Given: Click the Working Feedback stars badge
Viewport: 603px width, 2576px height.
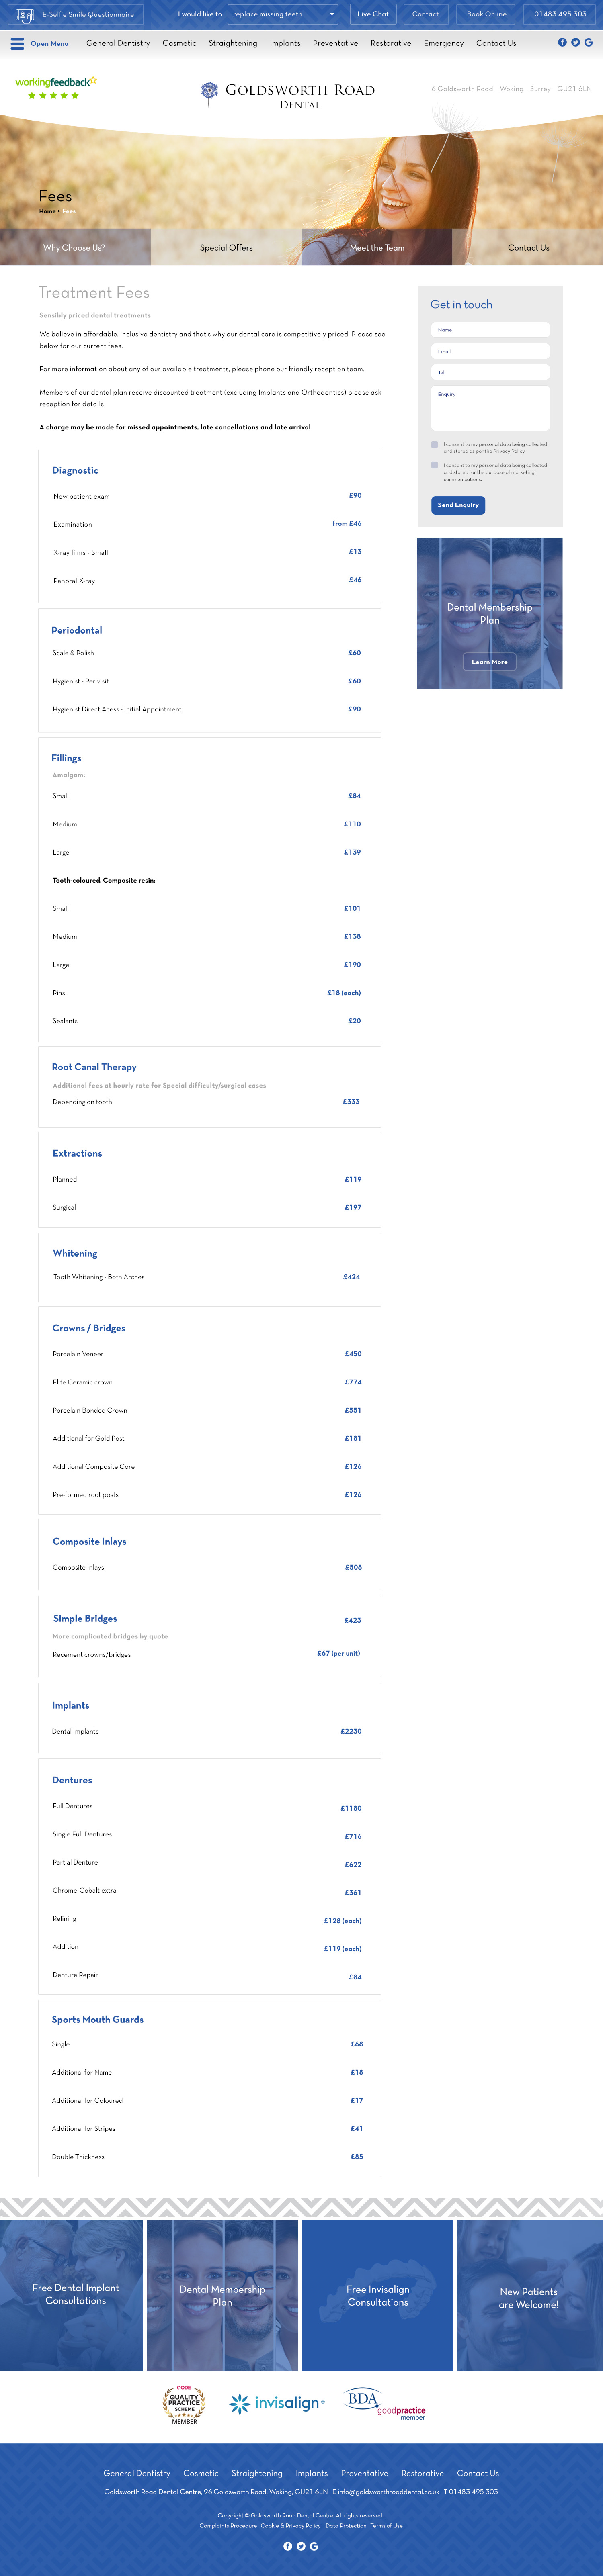Looking at the screenshot, I should tap(55, 88).
